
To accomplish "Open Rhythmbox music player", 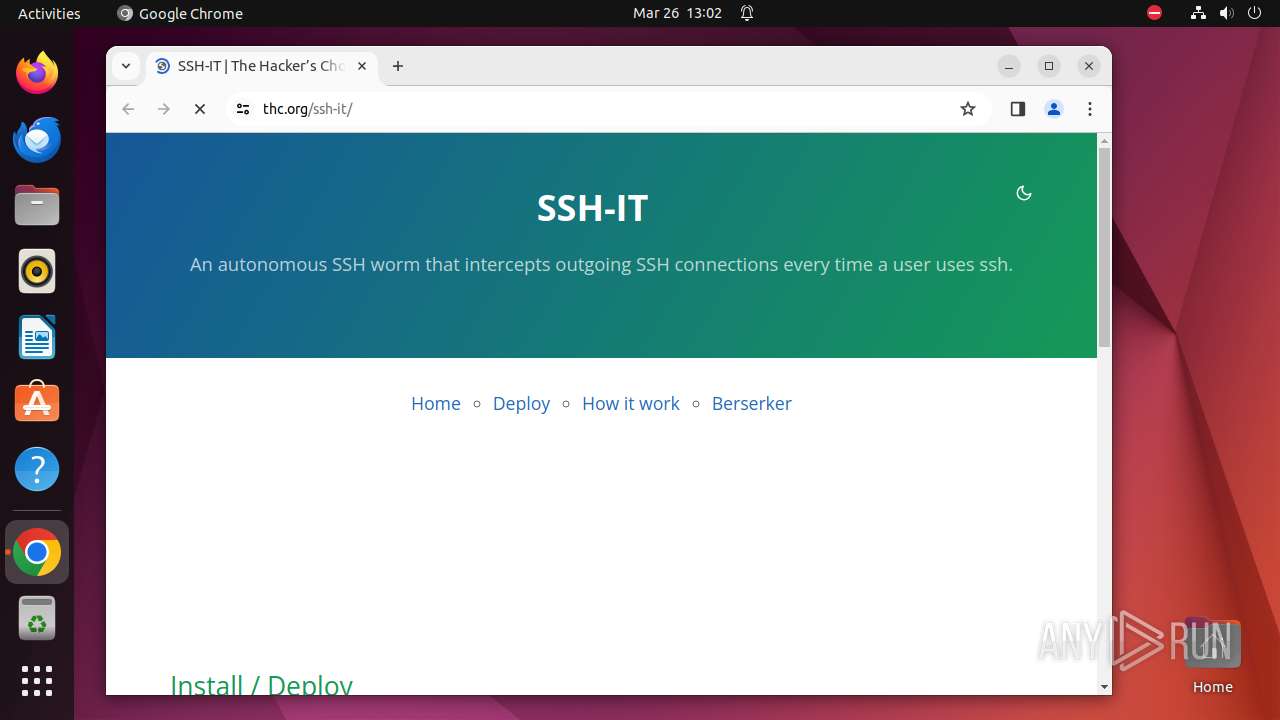I will [37, 272].
